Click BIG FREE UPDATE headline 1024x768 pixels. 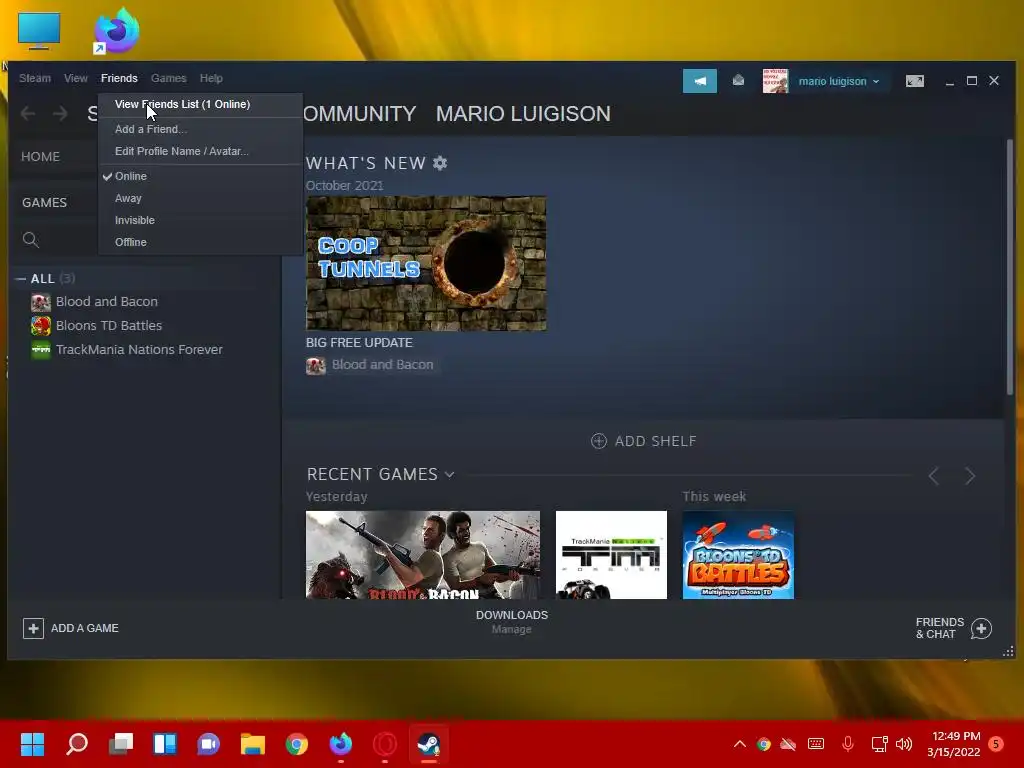[x=359, y=343]
